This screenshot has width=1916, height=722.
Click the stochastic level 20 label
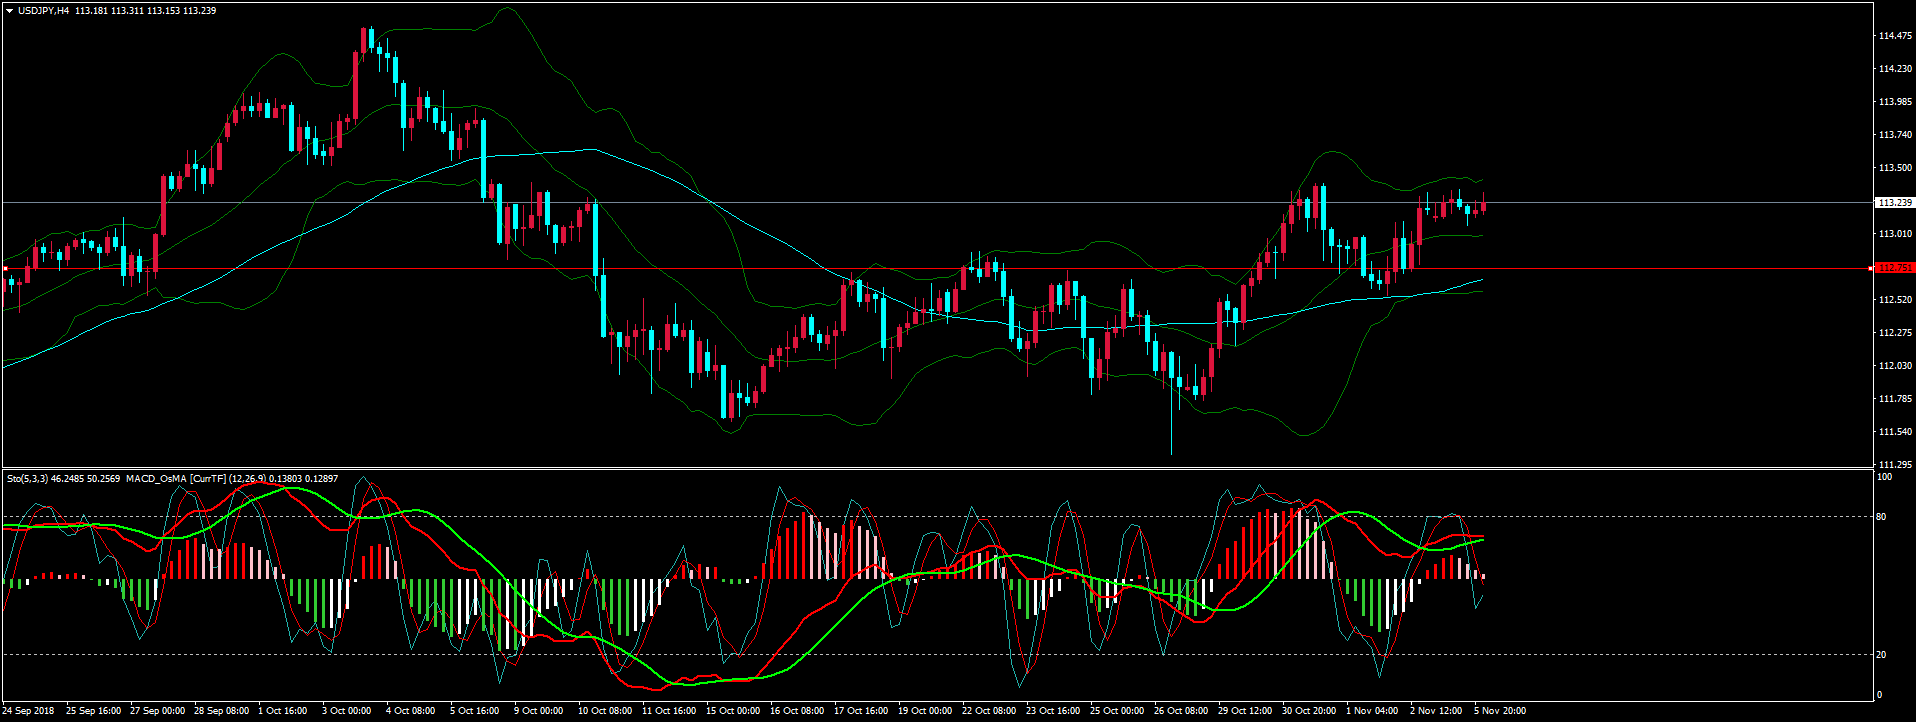1881,655
